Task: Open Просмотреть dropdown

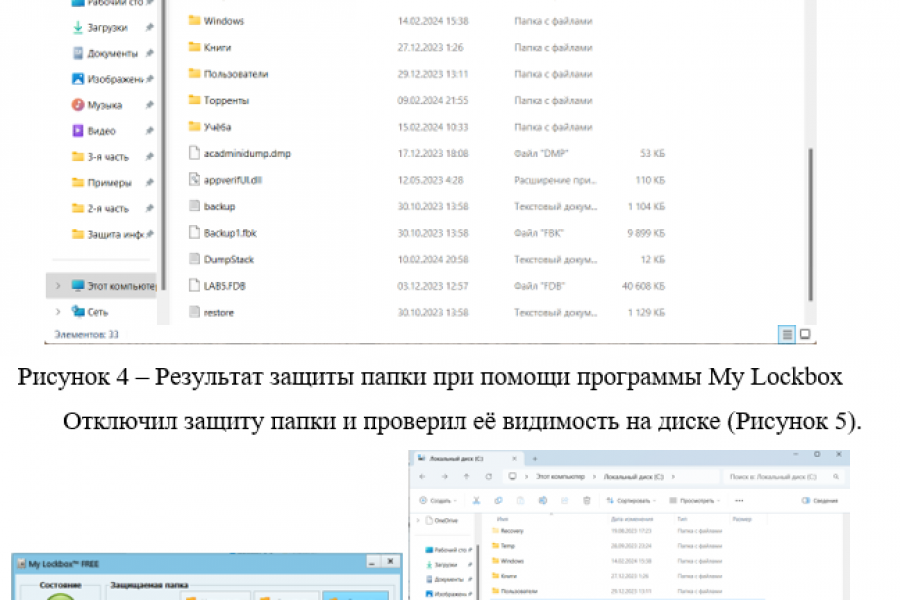Action: pyautogui.click(x=695, y=501)
